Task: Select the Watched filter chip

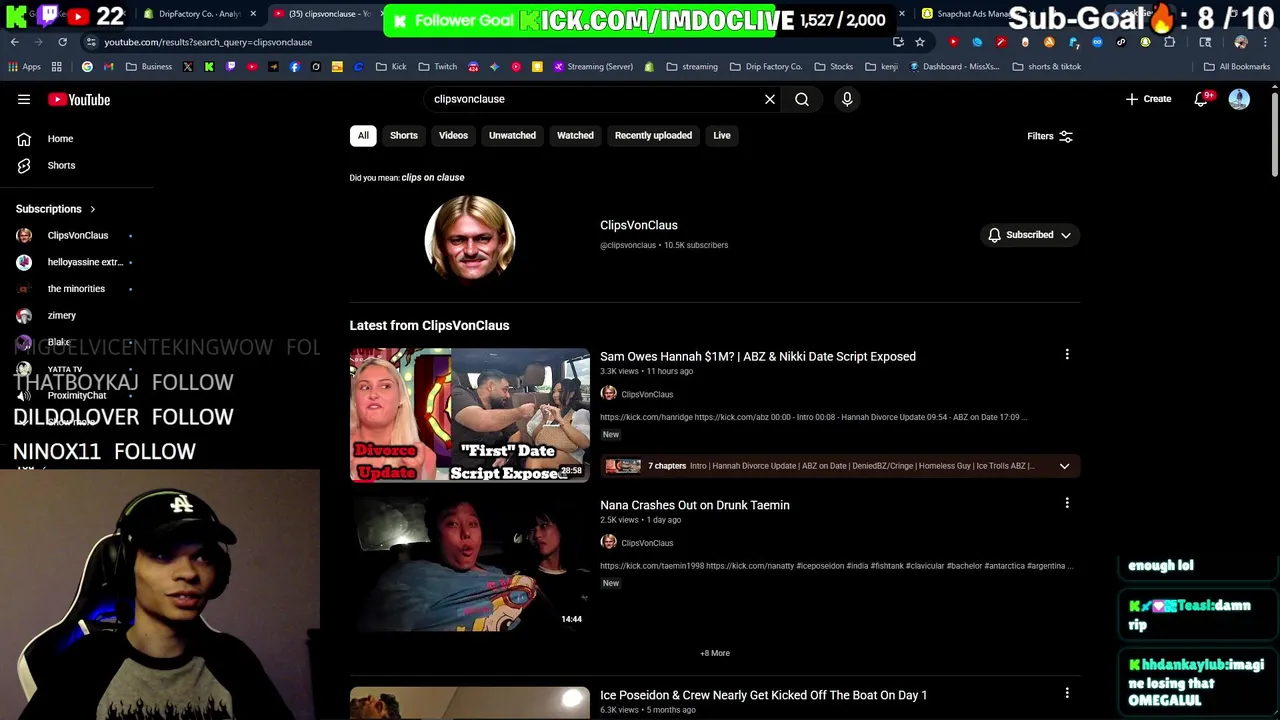Action: pyautogui.click(x=575, y=135)
